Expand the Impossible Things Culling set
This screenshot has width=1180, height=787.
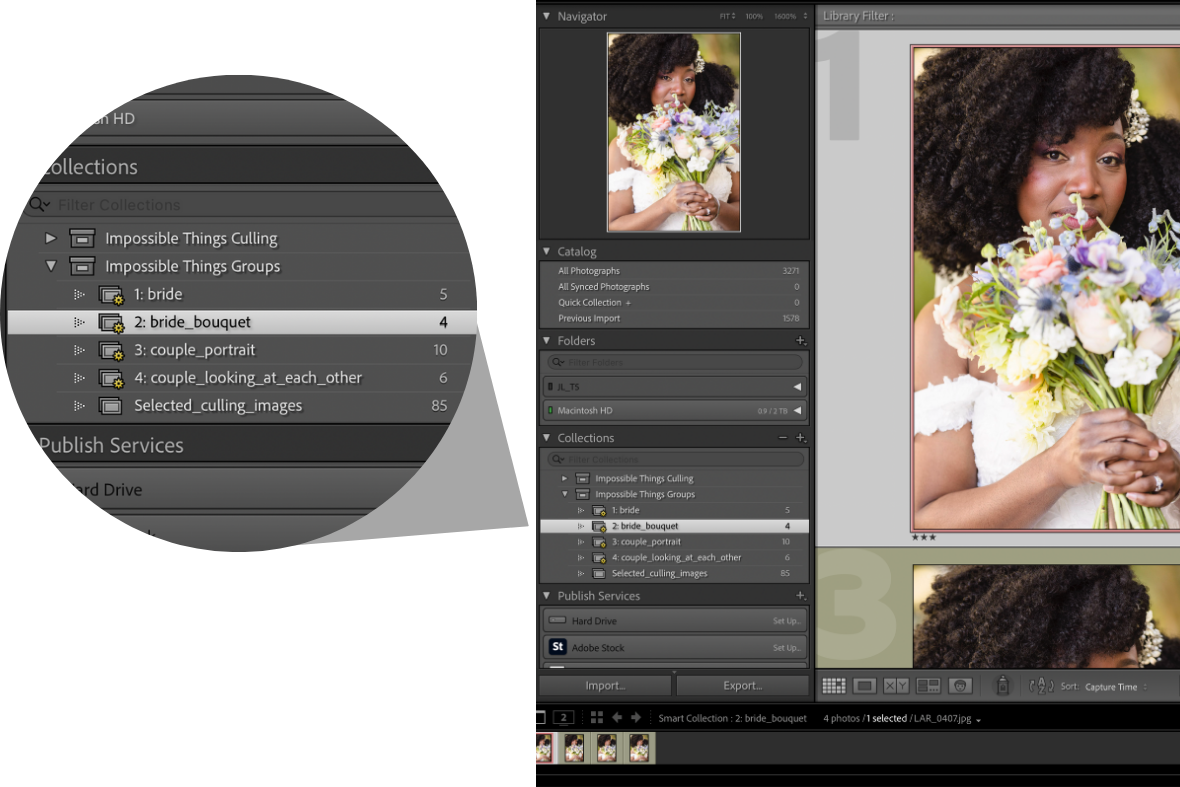click(565, 478)
